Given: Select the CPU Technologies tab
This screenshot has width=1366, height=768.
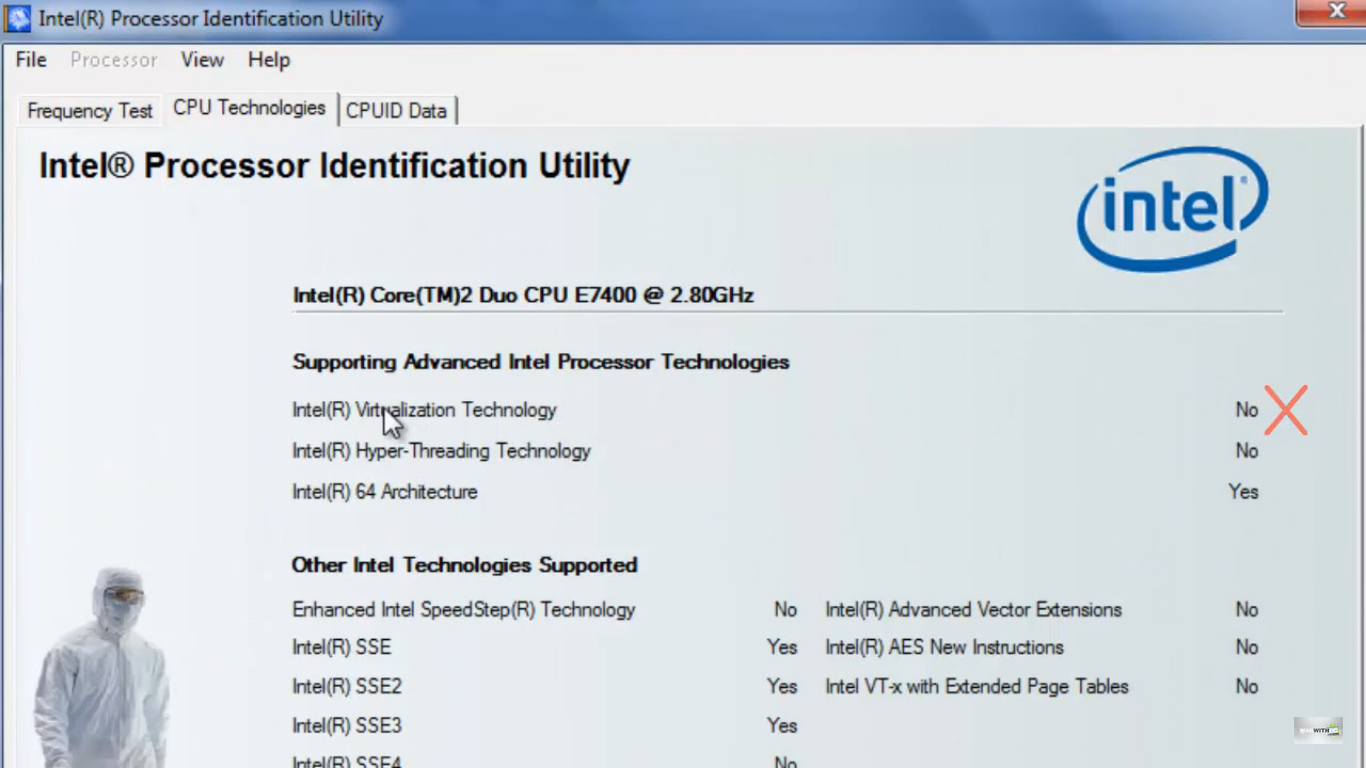Looking at the screenshot, I should coord(249,108).
